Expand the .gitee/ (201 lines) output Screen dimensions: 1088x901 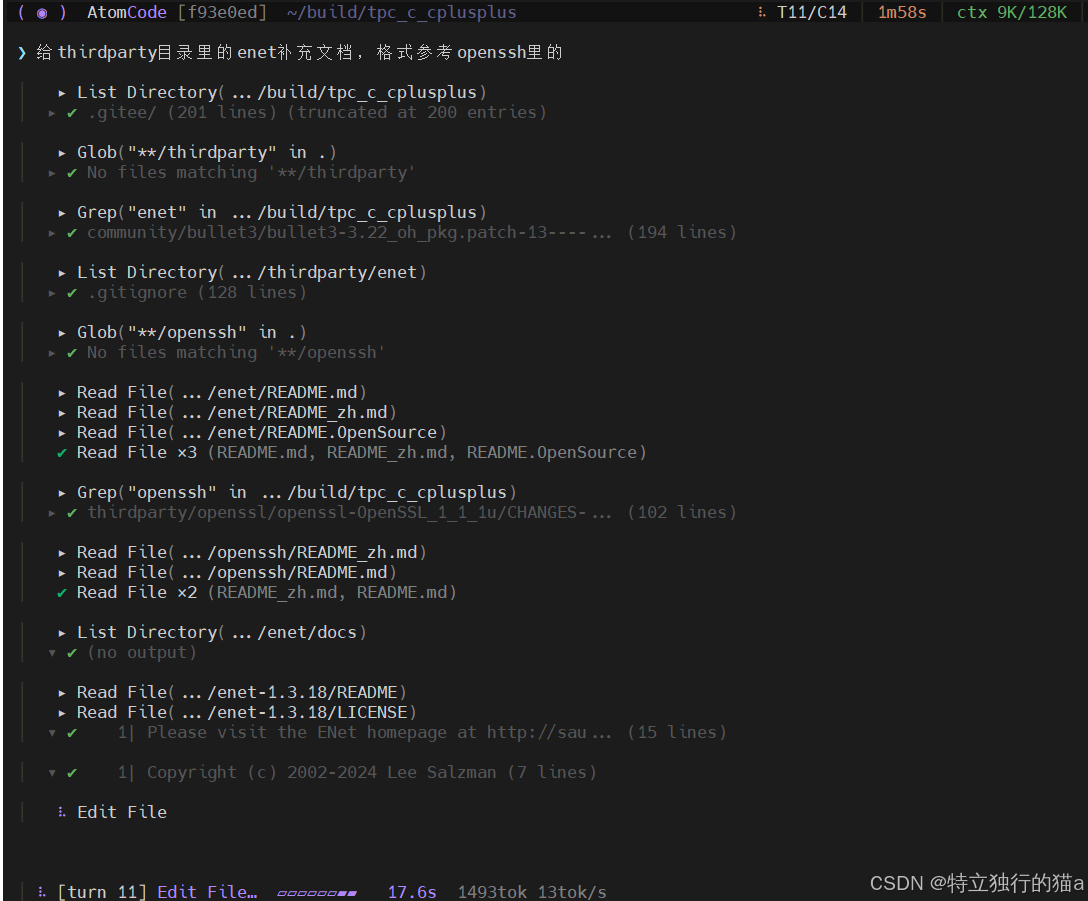52,113
